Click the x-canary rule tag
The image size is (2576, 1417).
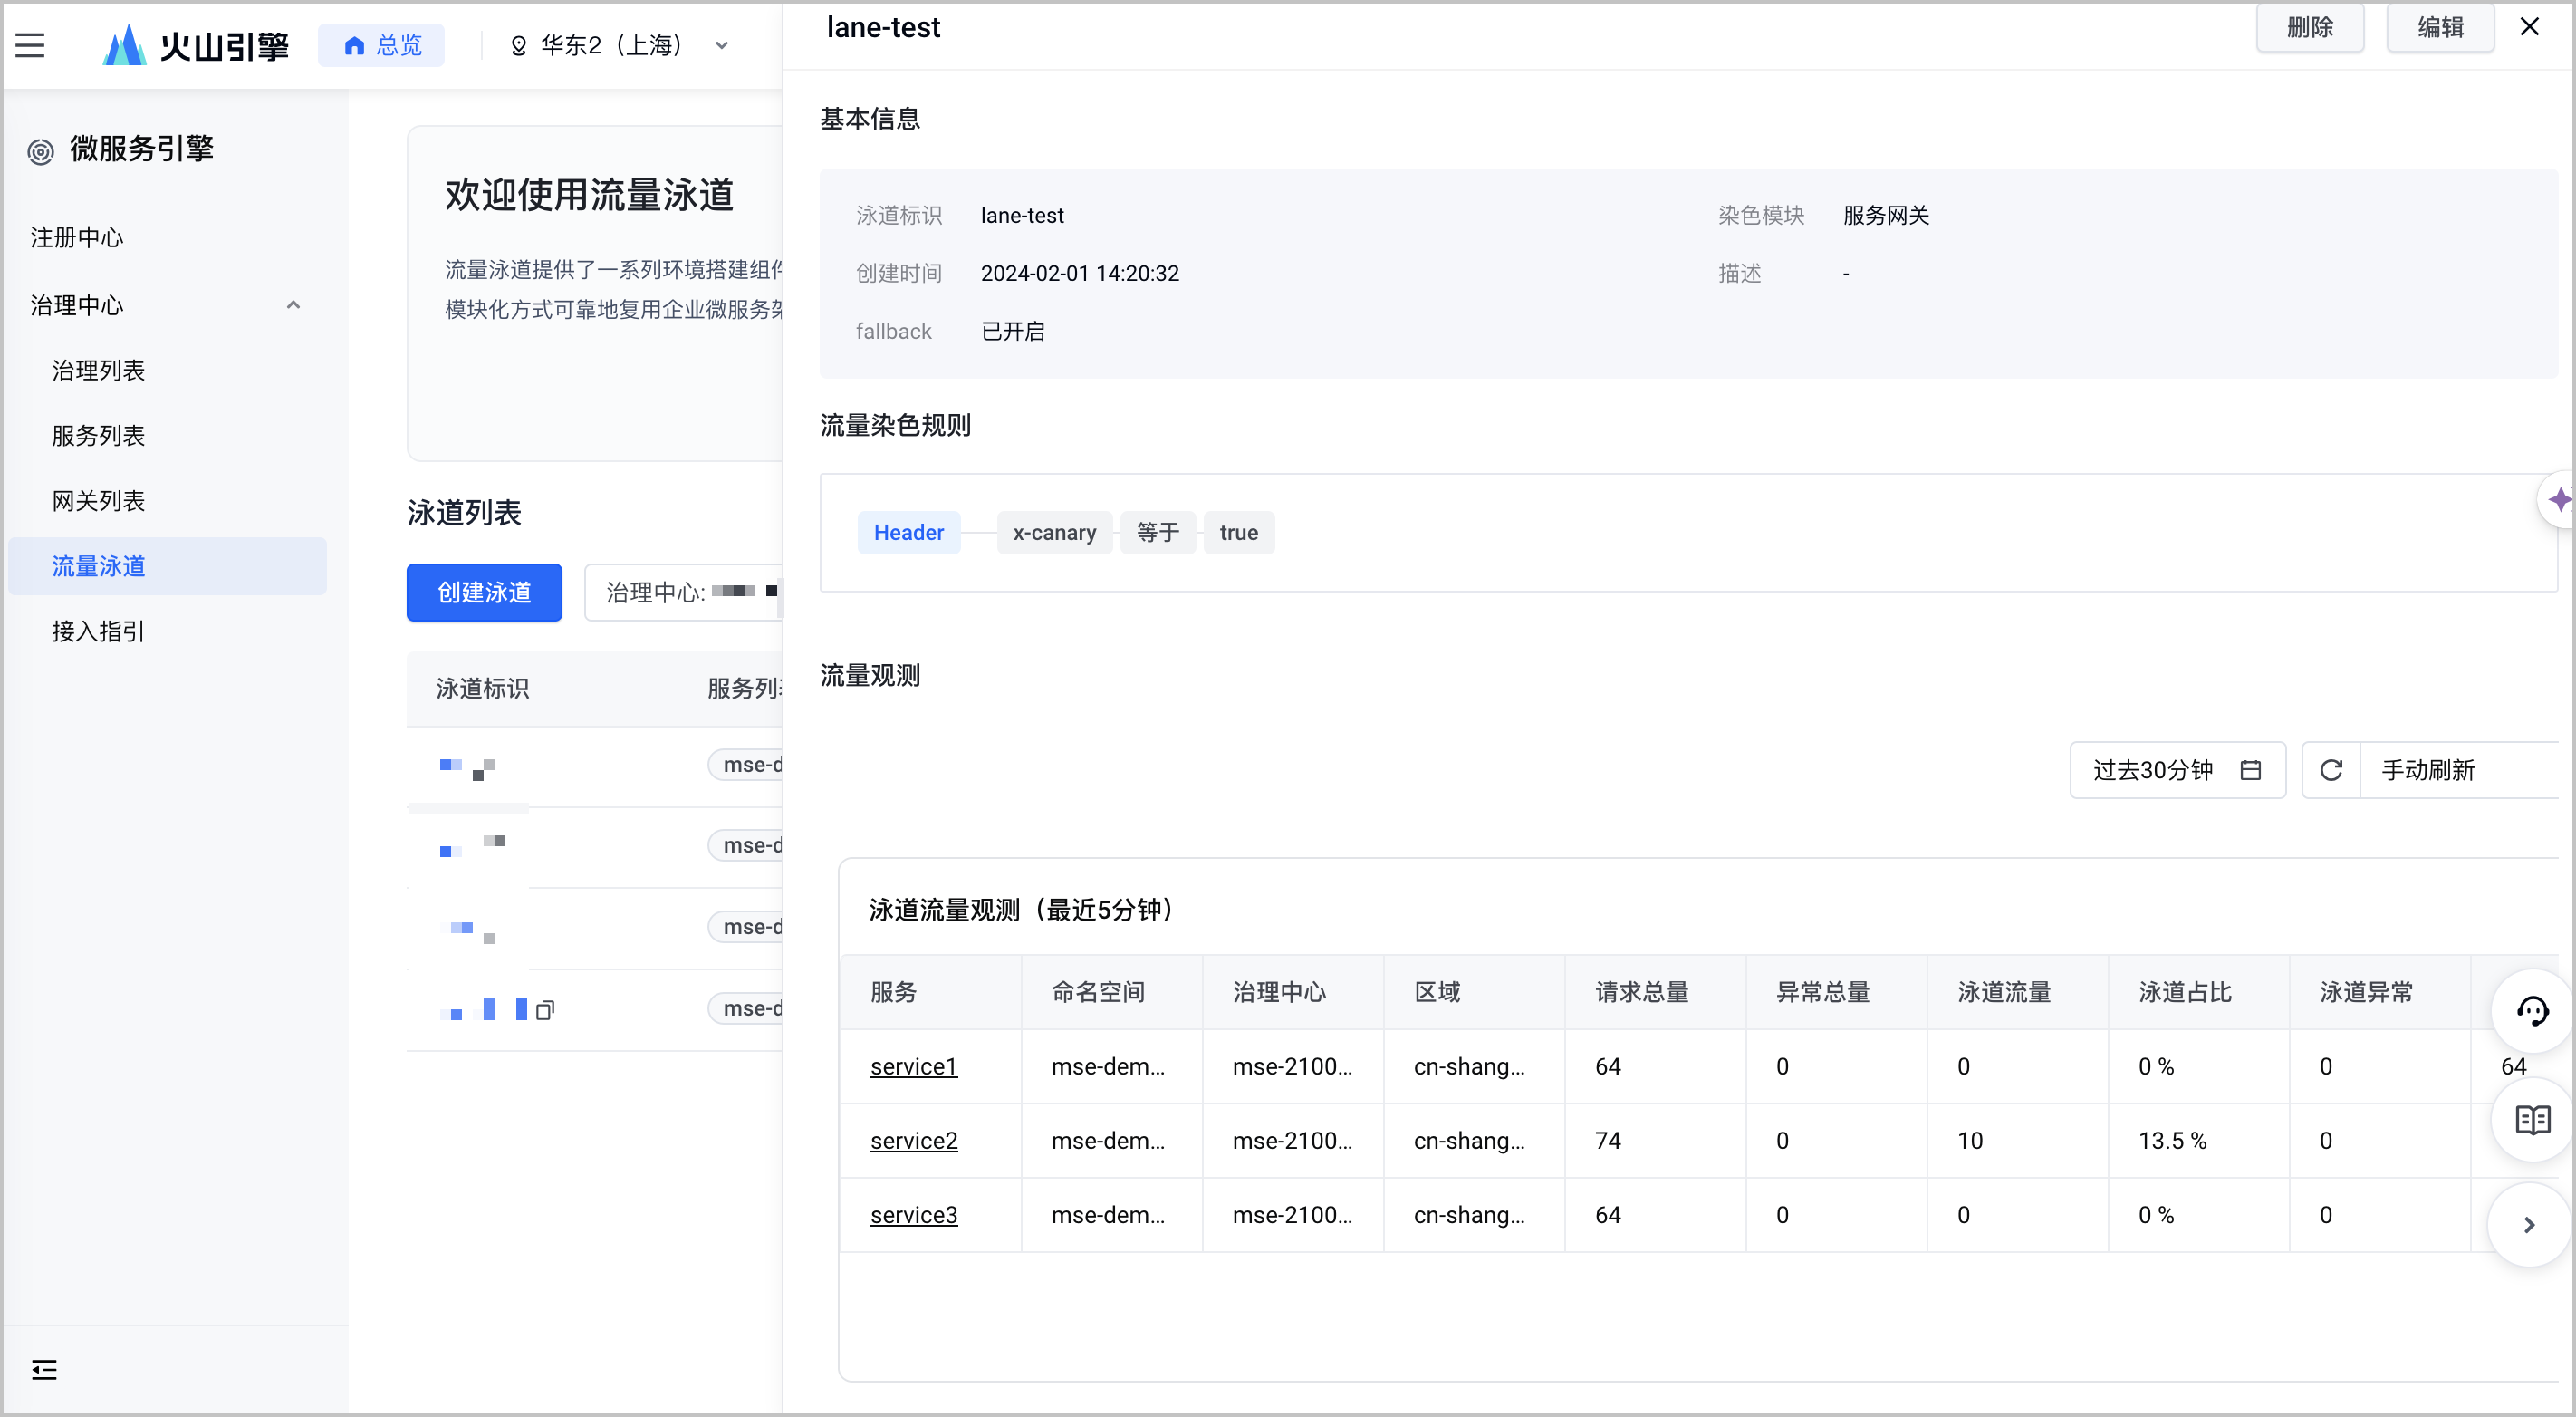point(1054,532)
